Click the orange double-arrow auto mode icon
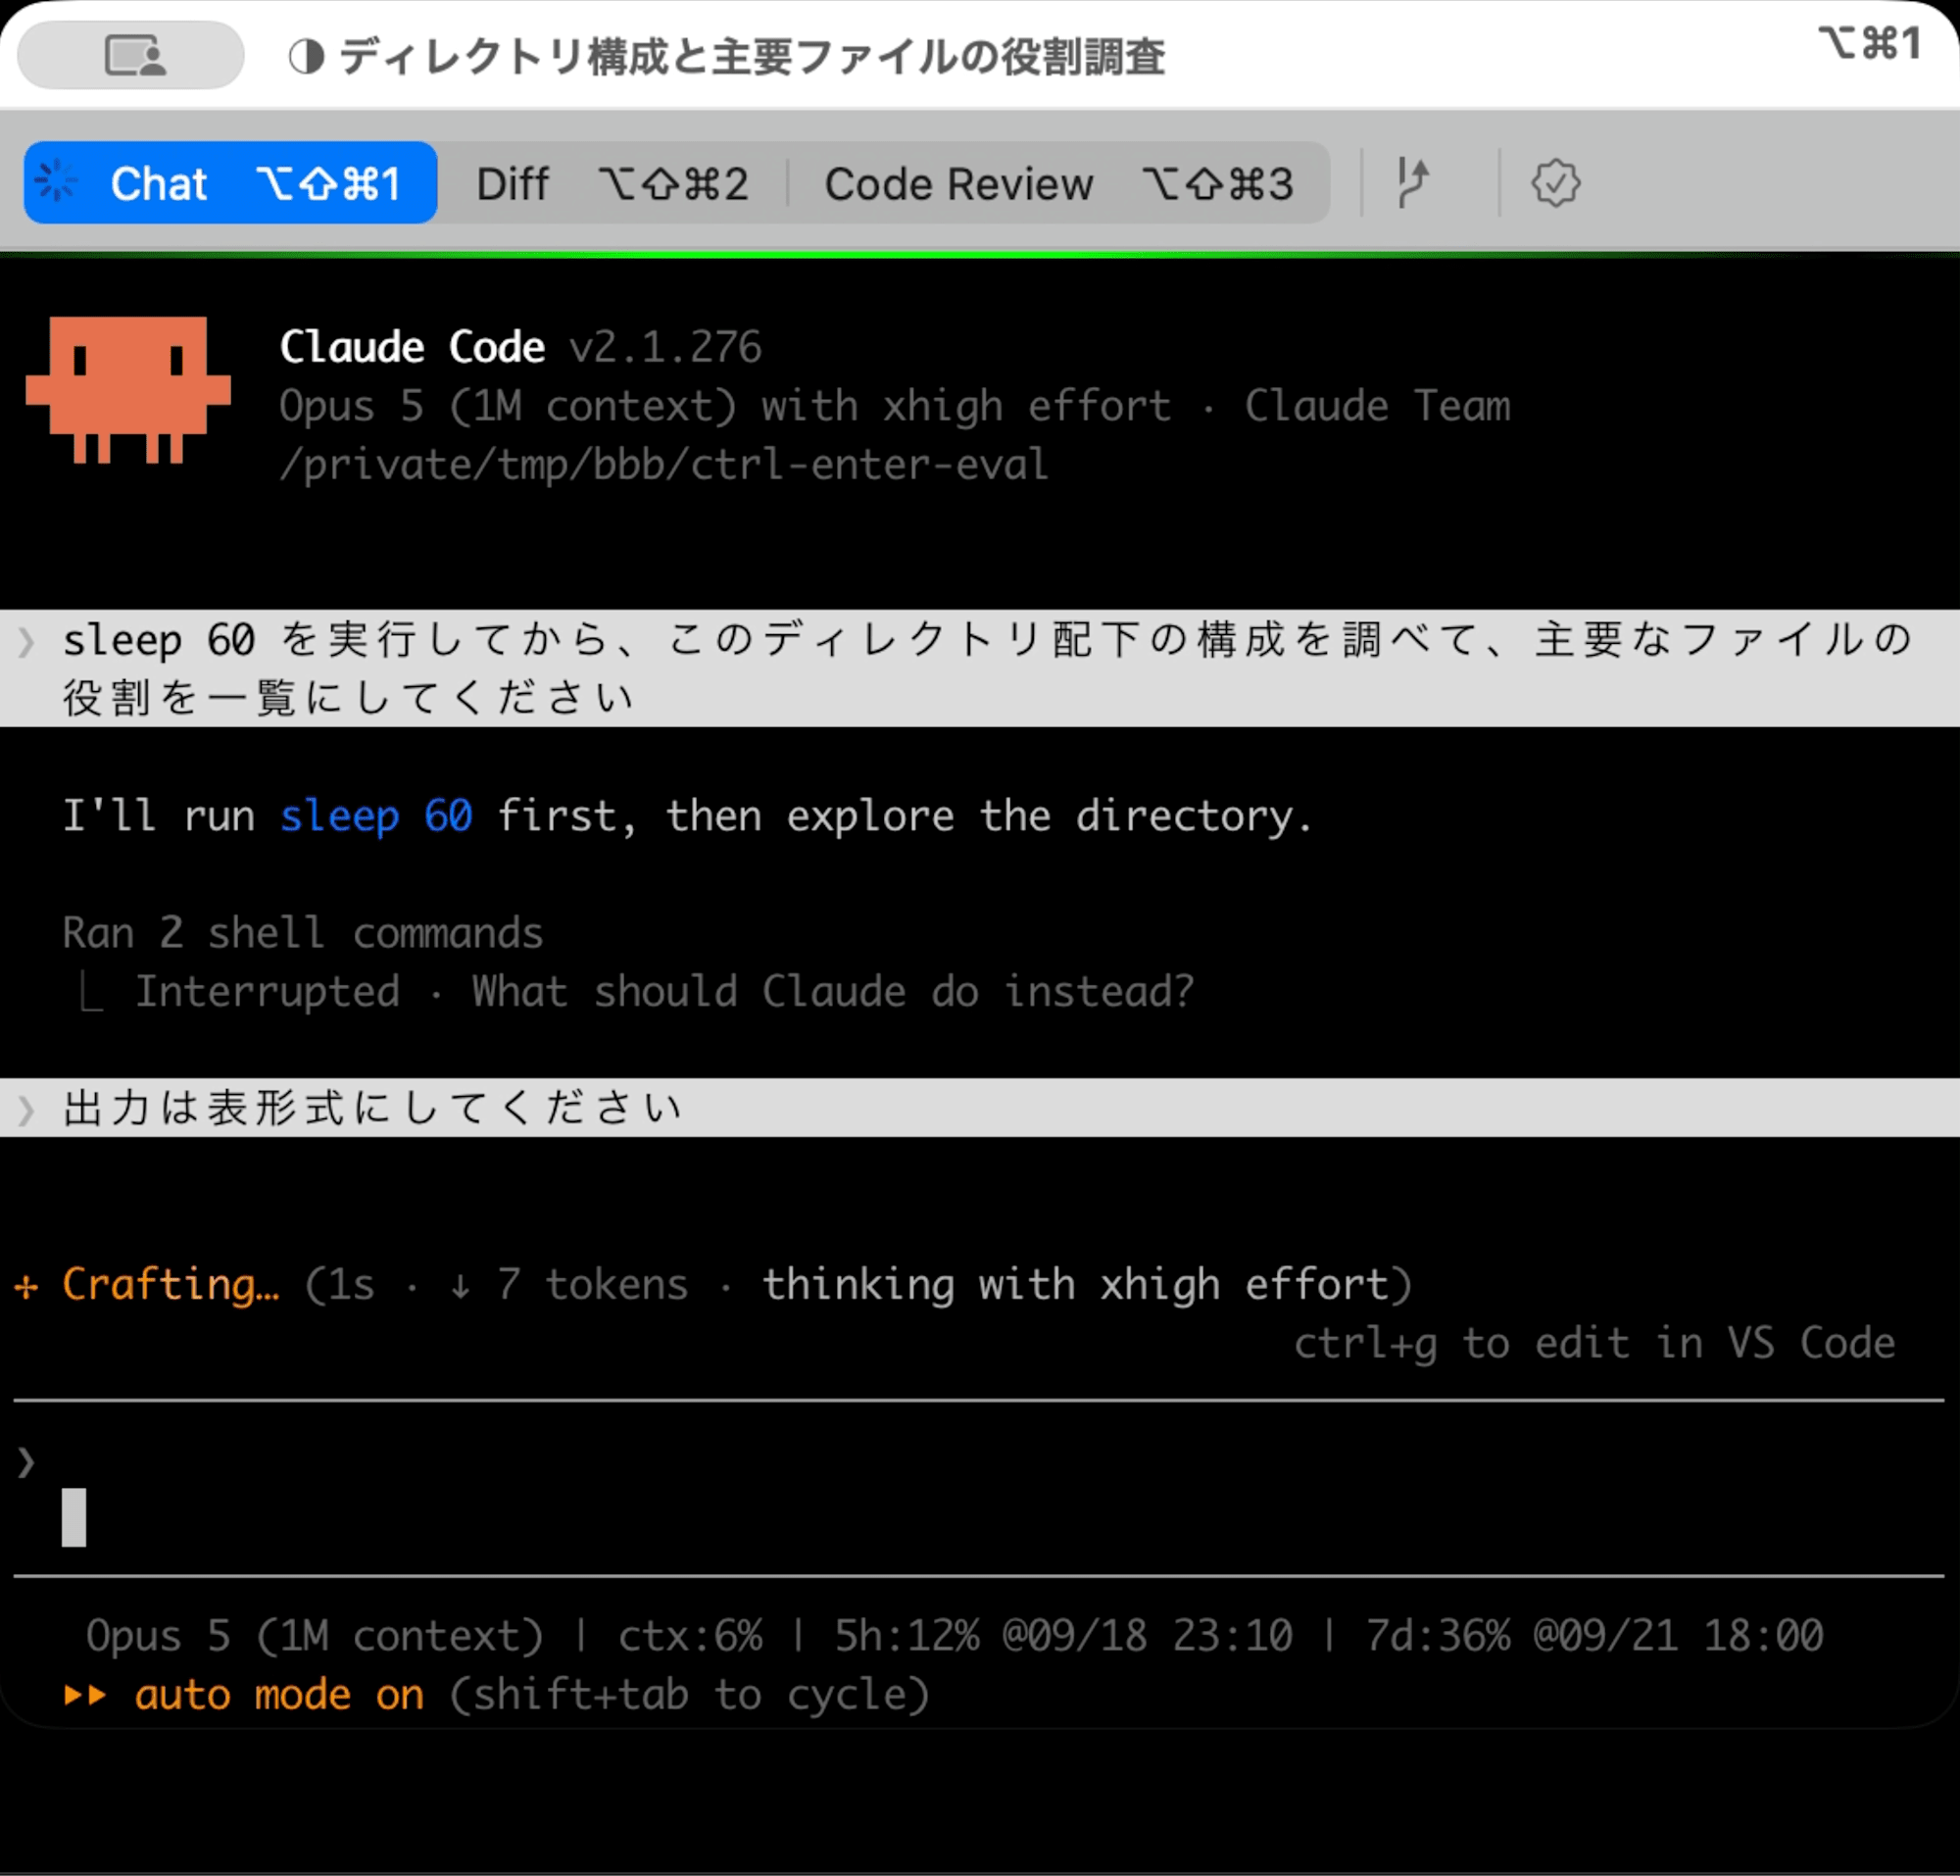Image resolution: width=1960 pixels, height=1876 pixels. point(86,1695)
